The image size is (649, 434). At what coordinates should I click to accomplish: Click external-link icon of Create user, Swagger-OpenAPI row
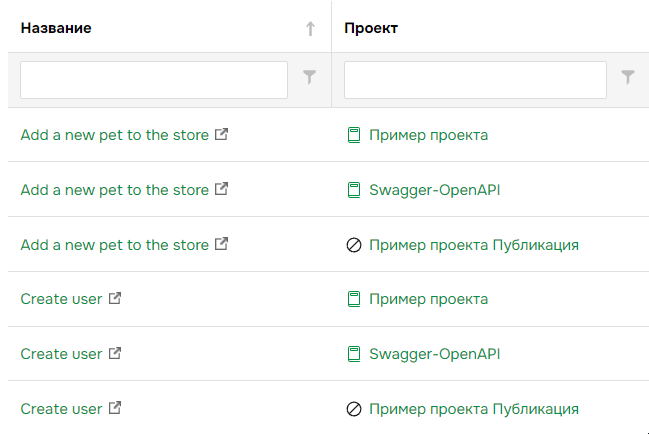[x=115, y=353]
